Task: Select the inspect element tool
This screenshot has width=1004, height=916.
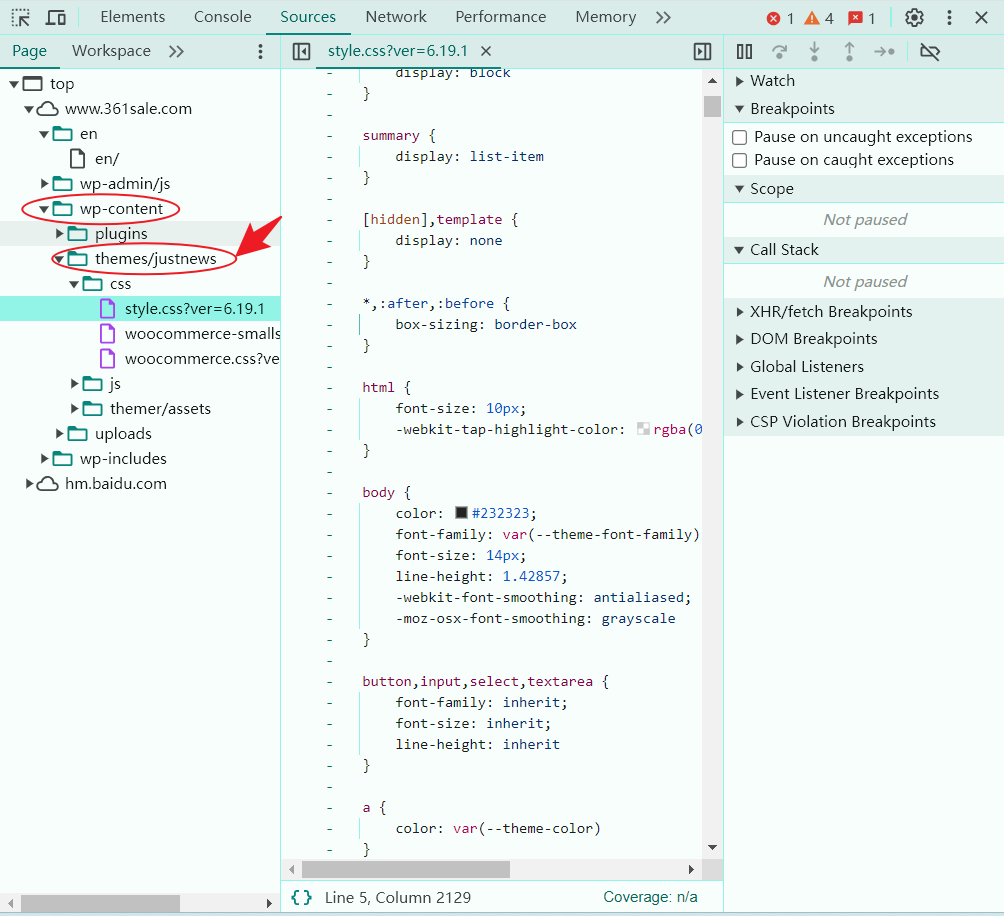Action: pos(20,17)
